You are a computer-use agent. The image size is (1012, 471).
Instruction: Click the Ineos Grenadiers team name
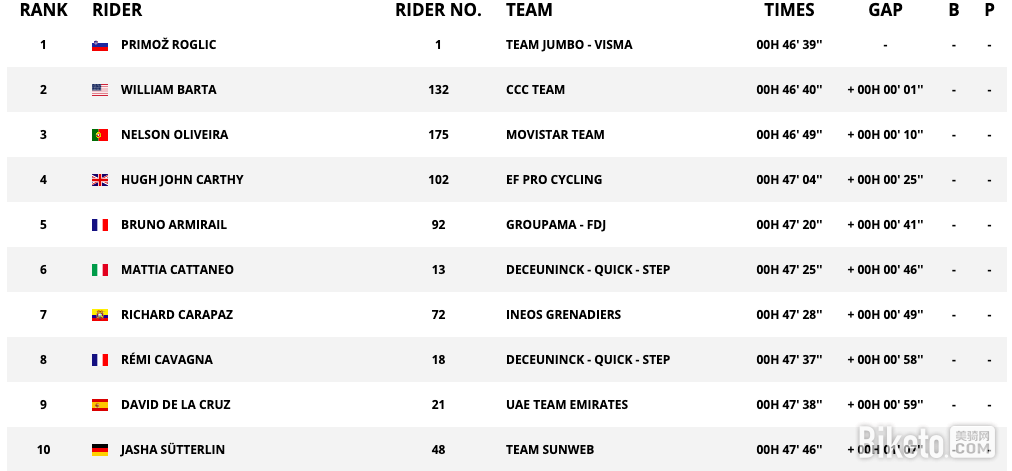(x=563, y=315)
